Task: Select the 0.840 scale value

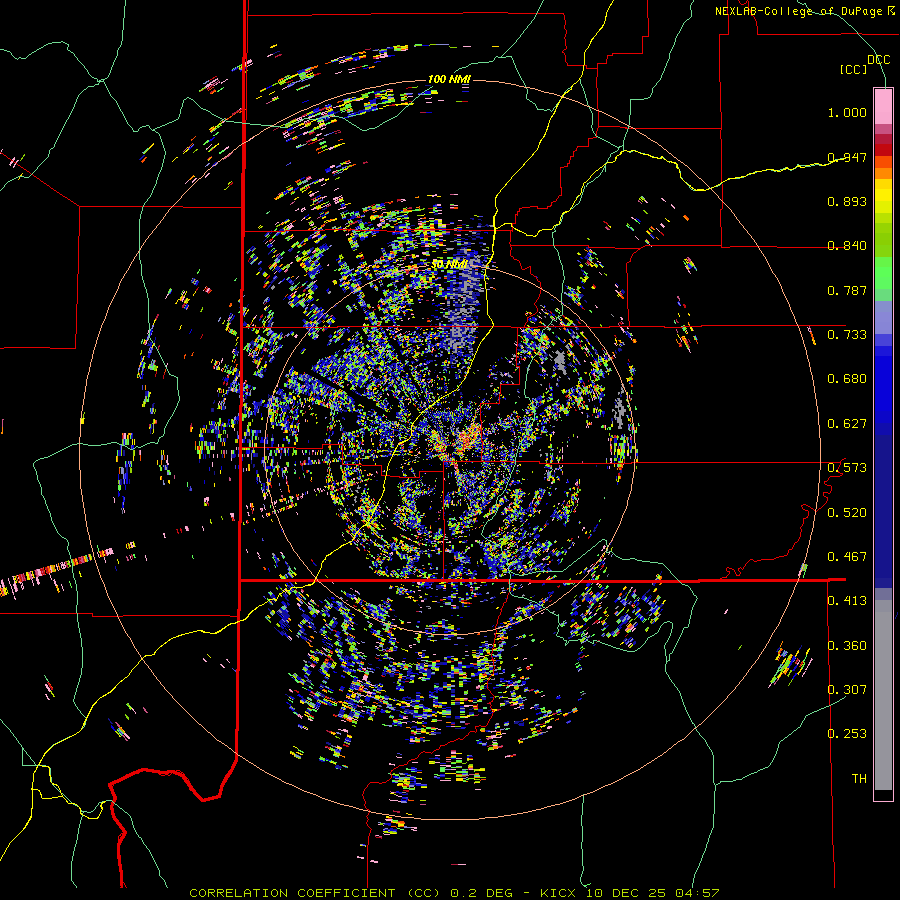Action: pos(847,246)
